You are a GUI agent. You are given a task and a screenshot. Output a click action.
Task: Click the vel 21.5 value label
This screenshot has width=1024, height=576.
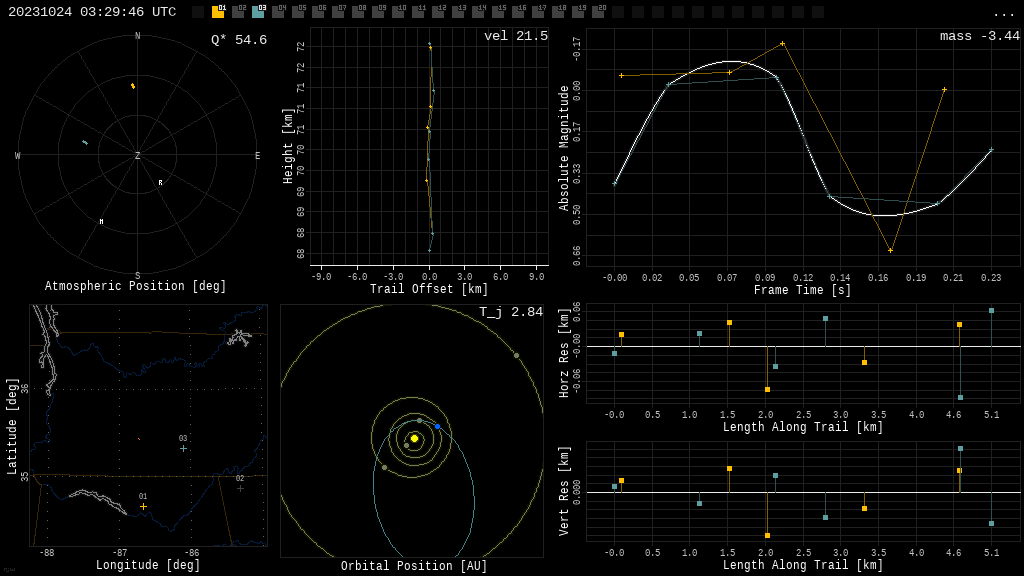click(515, 37)
